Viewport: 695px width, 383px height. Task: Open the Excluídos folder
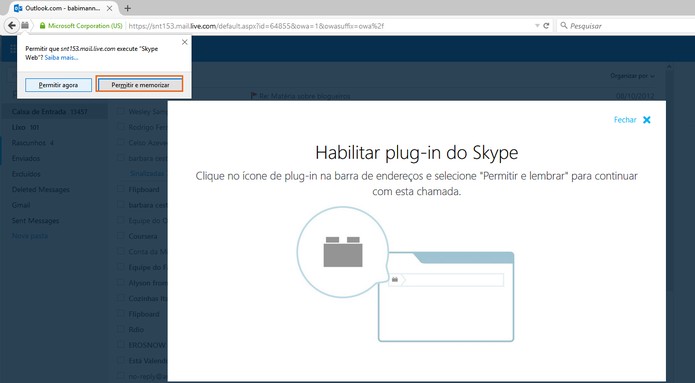[26, 174]
